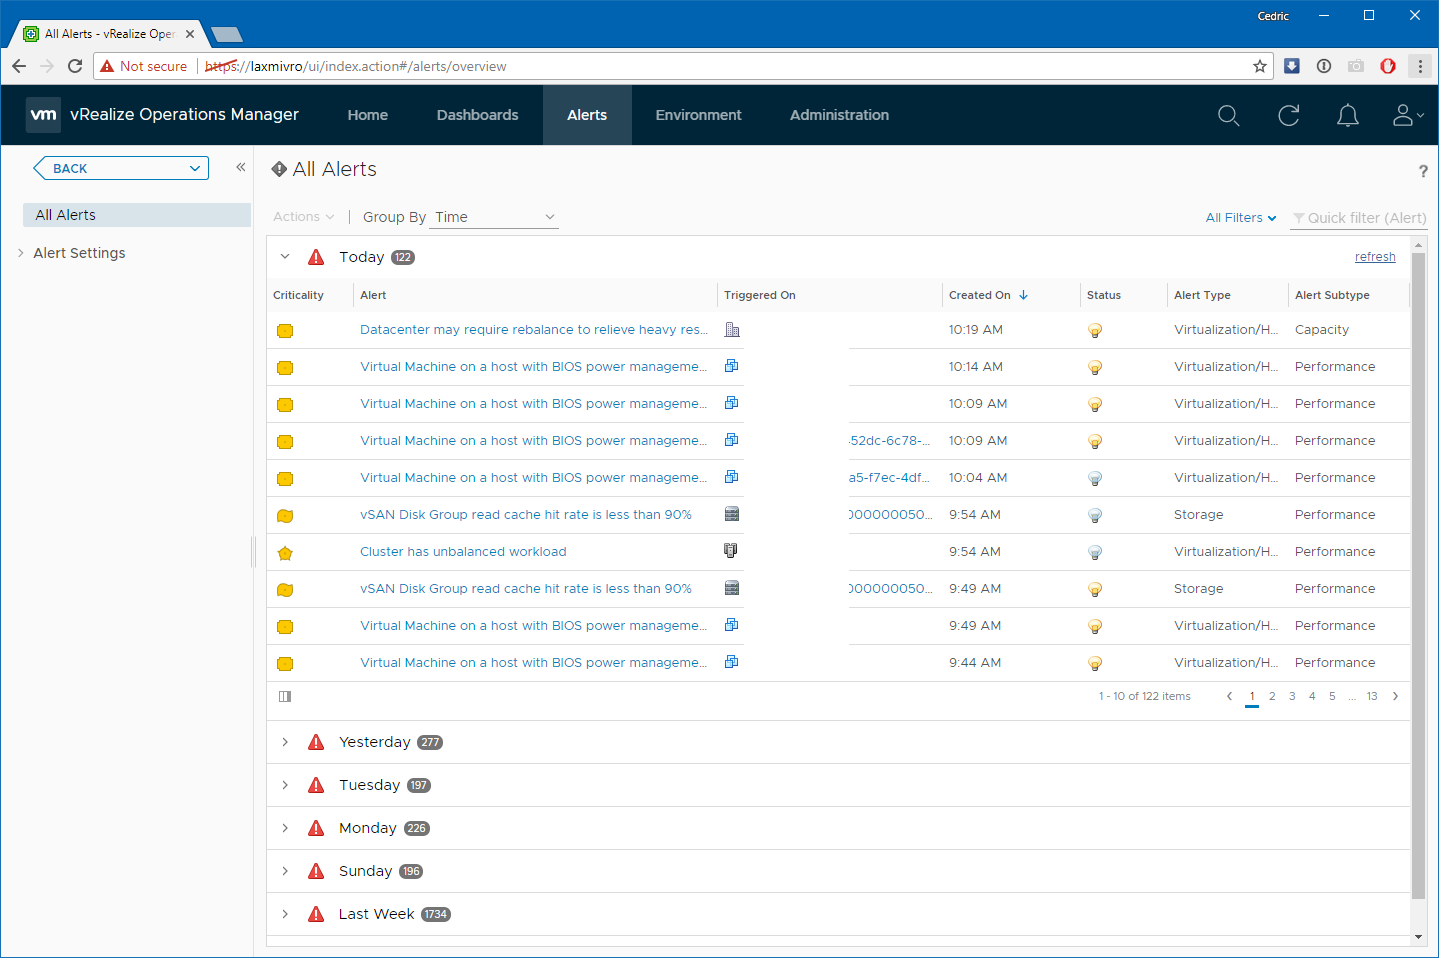
Task: Open the Administration tab
Action: pos(839,115)
